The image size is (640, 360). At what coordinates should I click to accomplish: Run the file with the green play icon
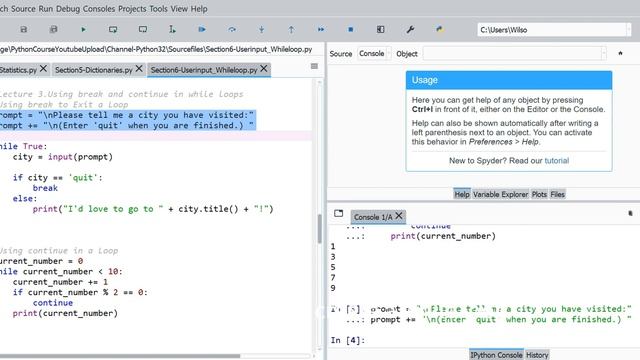[x=83, y=29]
